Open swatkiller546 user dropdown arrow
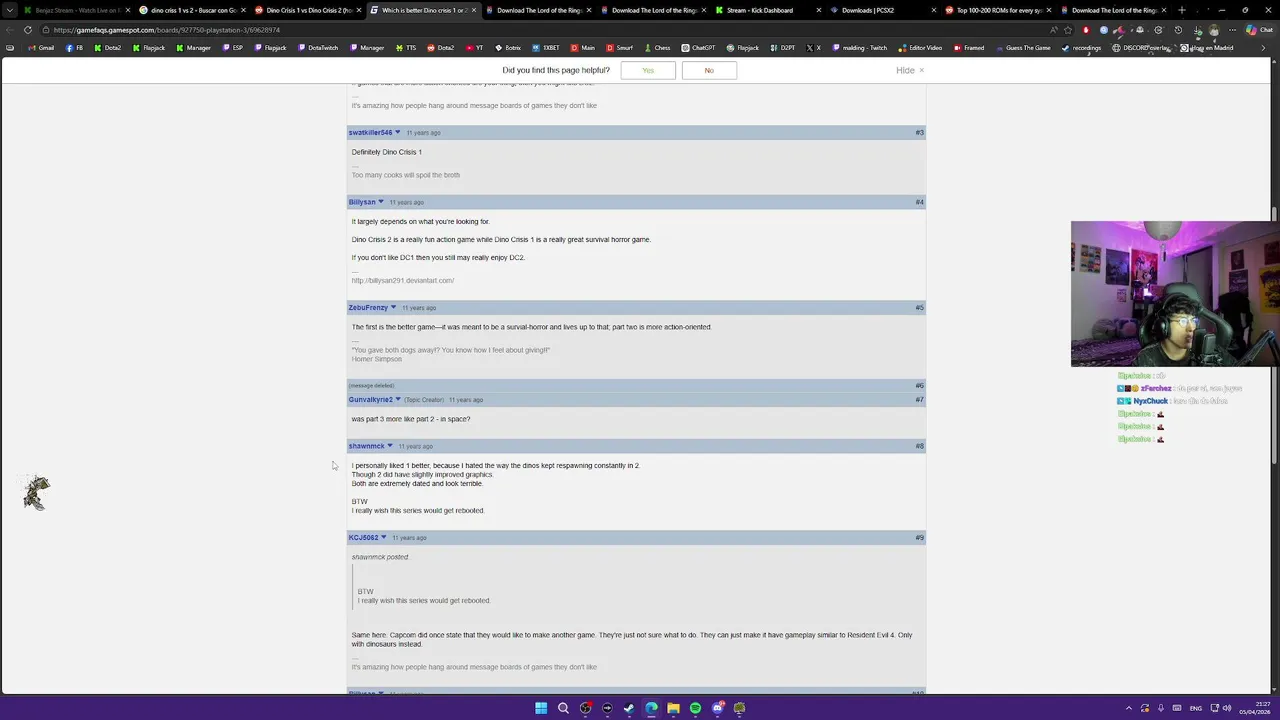This screenshot has height=720, width=1280. [397, 132]
